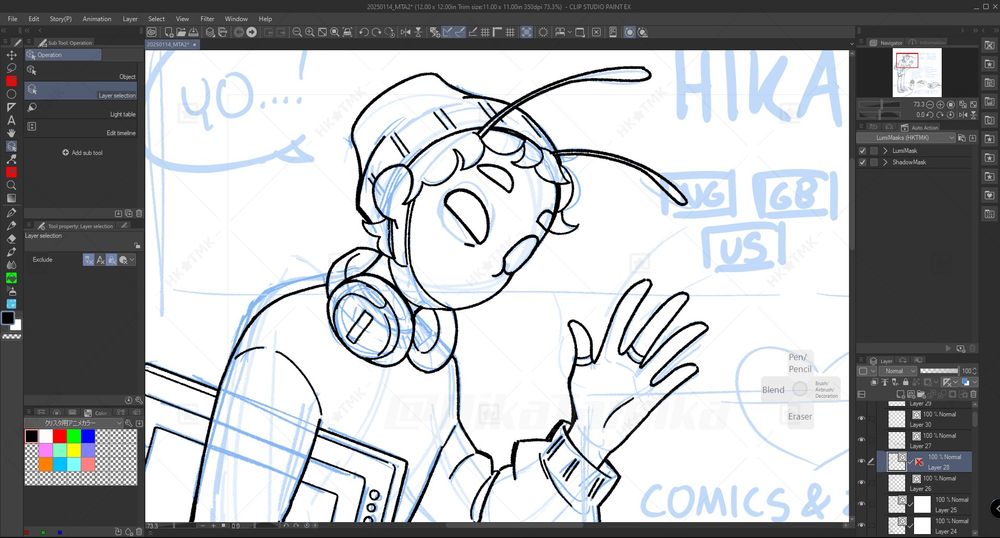1000x538 pixels.
Task: Select the Gradient tool
Action: pos(11,198)
